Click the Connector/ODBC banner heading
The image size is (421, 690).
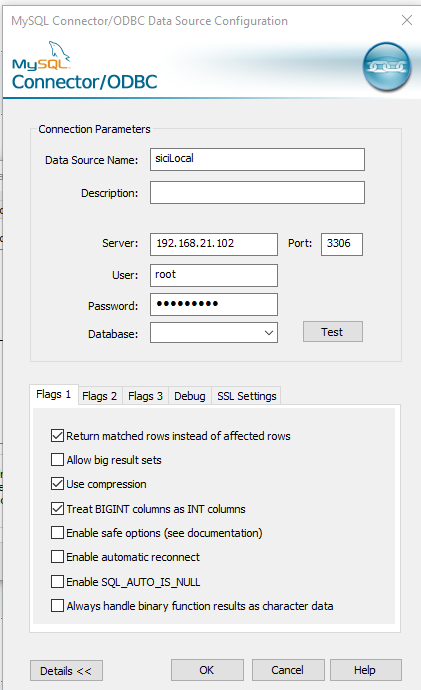84,82
